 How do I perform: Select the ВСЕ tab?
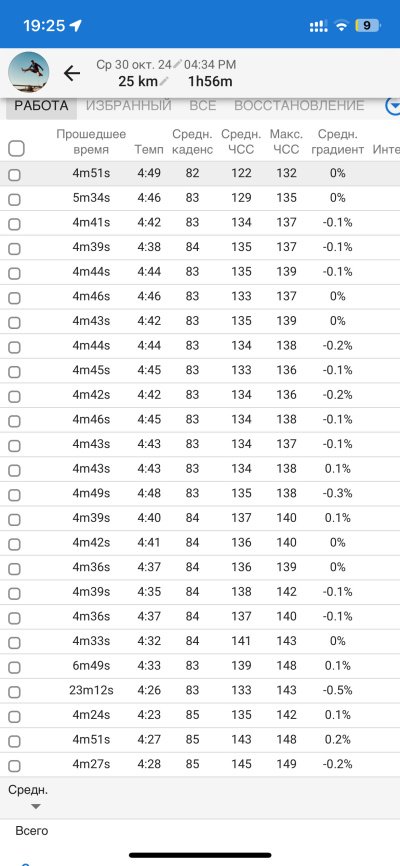point(203,105)
